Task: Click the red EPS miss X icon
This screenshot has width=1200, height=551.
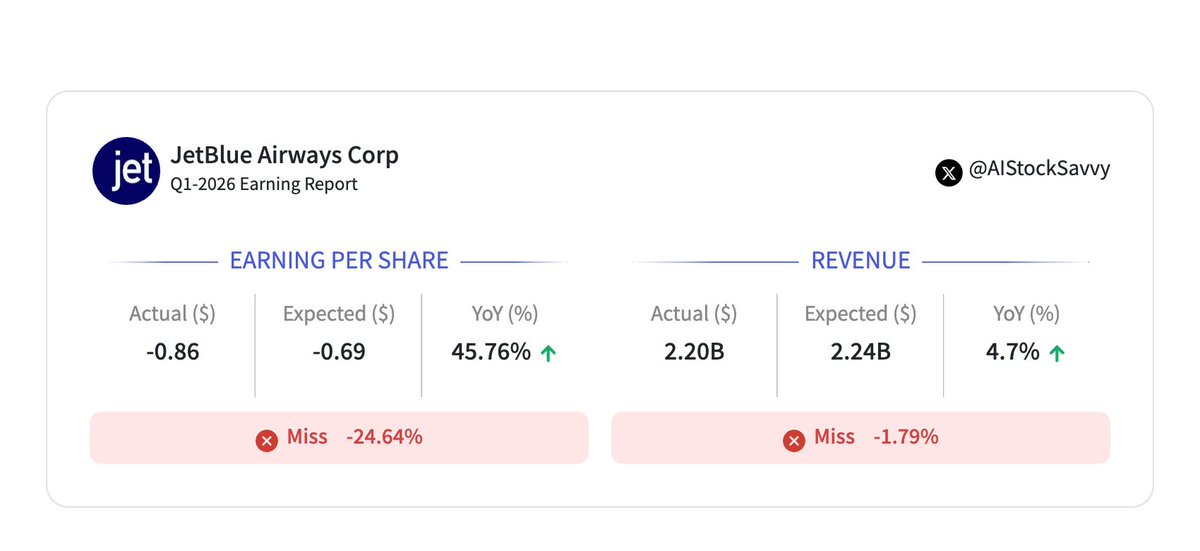Action: click(266, 440)
